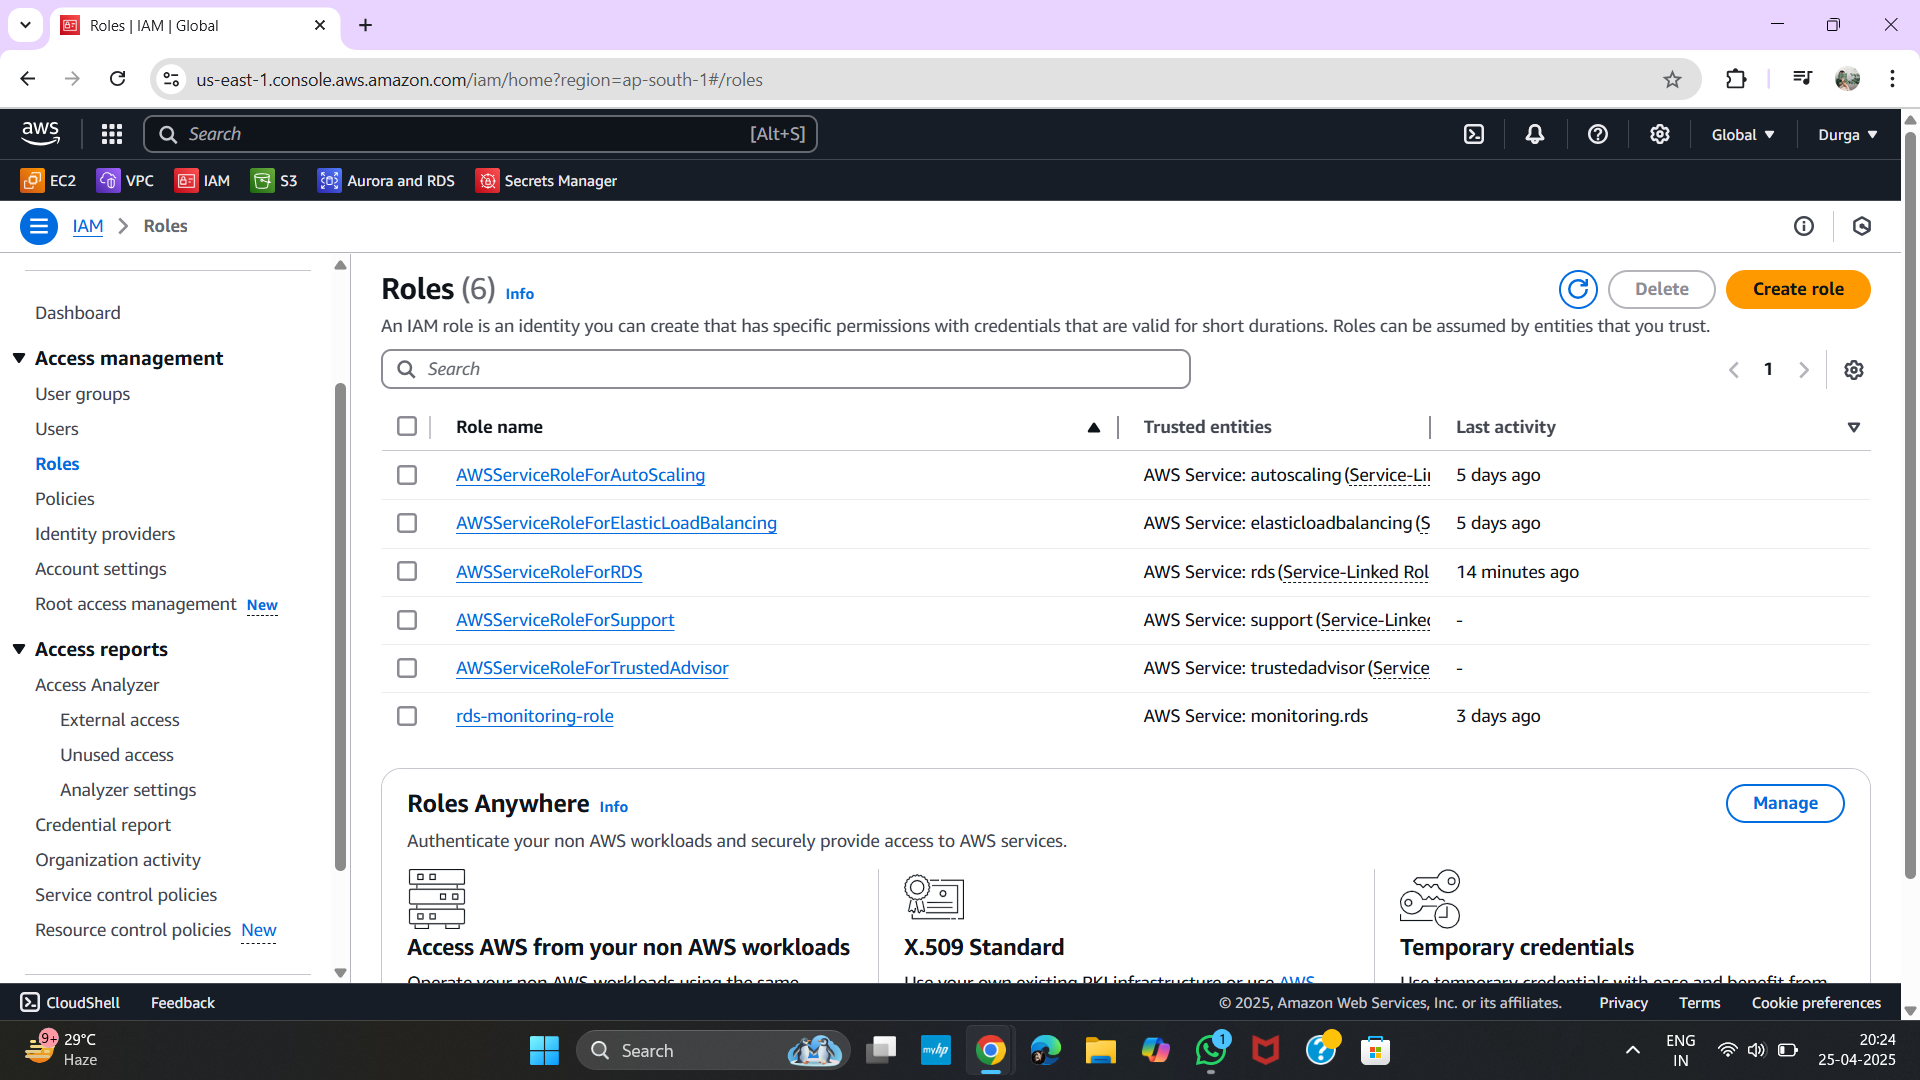Click the sidebar vertical scrollbar
The image size is (1920, 1080).
(x=340, y=625)
